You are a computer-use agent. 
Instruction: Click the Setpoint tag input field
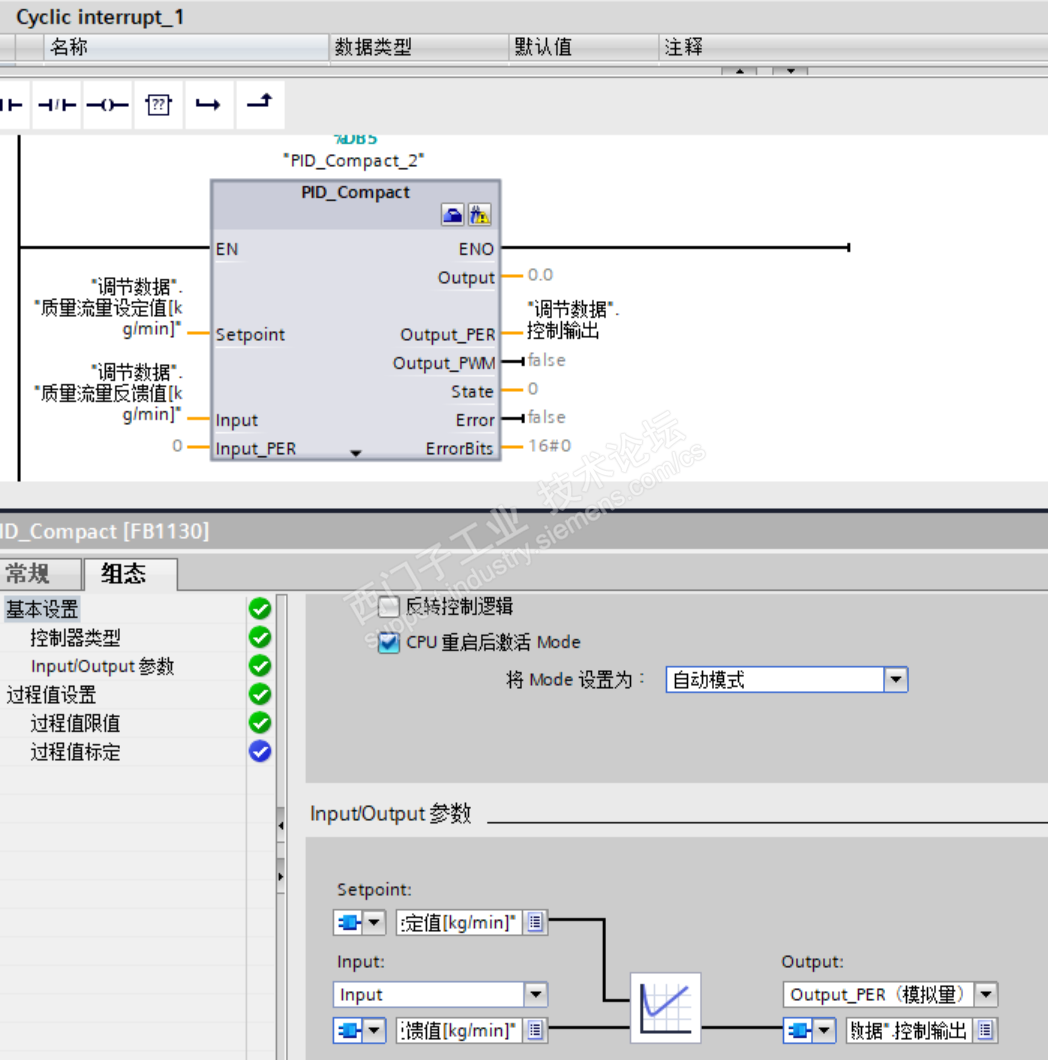click(458, 922)
